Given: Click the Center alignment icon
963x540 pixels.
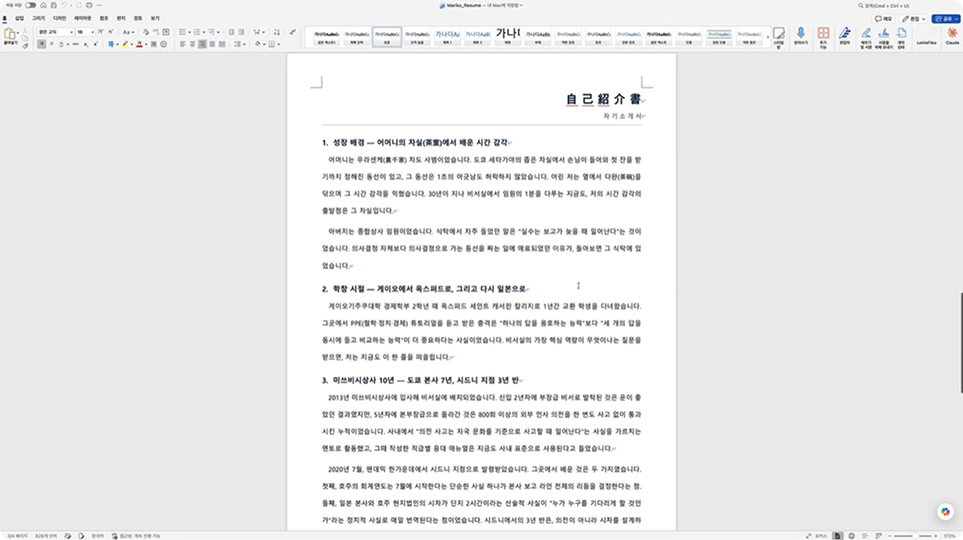Looking at the screenshot, I should pyautogui.click(x=192, y=44).
